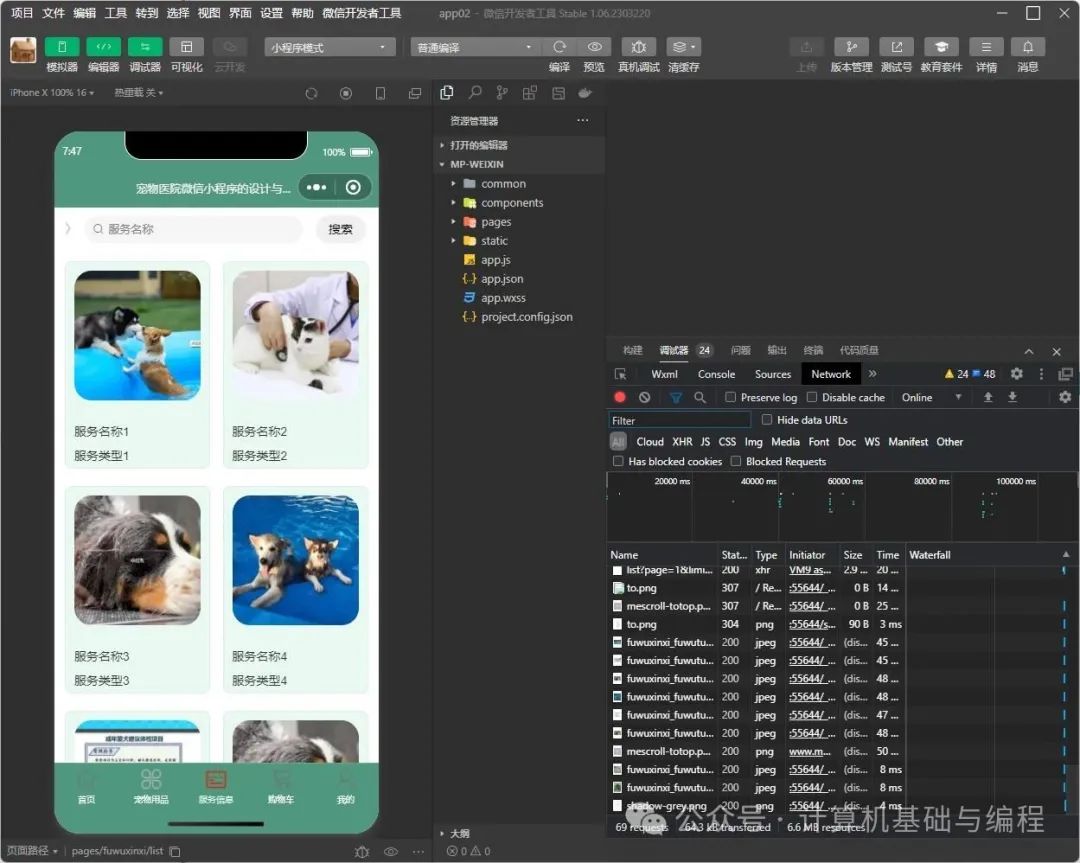Open the 设置 menu
The width and height of the screenshot is (1080, 863).
270,13
